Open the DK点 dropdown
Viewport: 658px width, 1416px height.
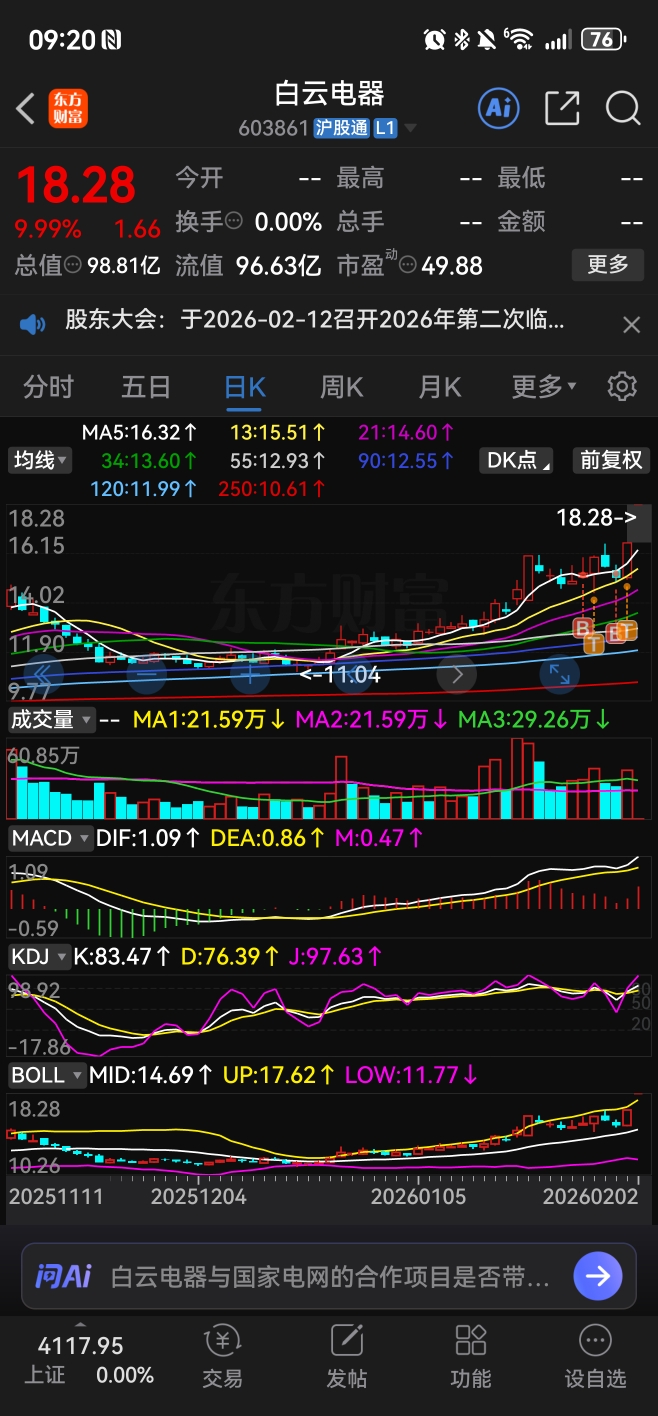515,460
